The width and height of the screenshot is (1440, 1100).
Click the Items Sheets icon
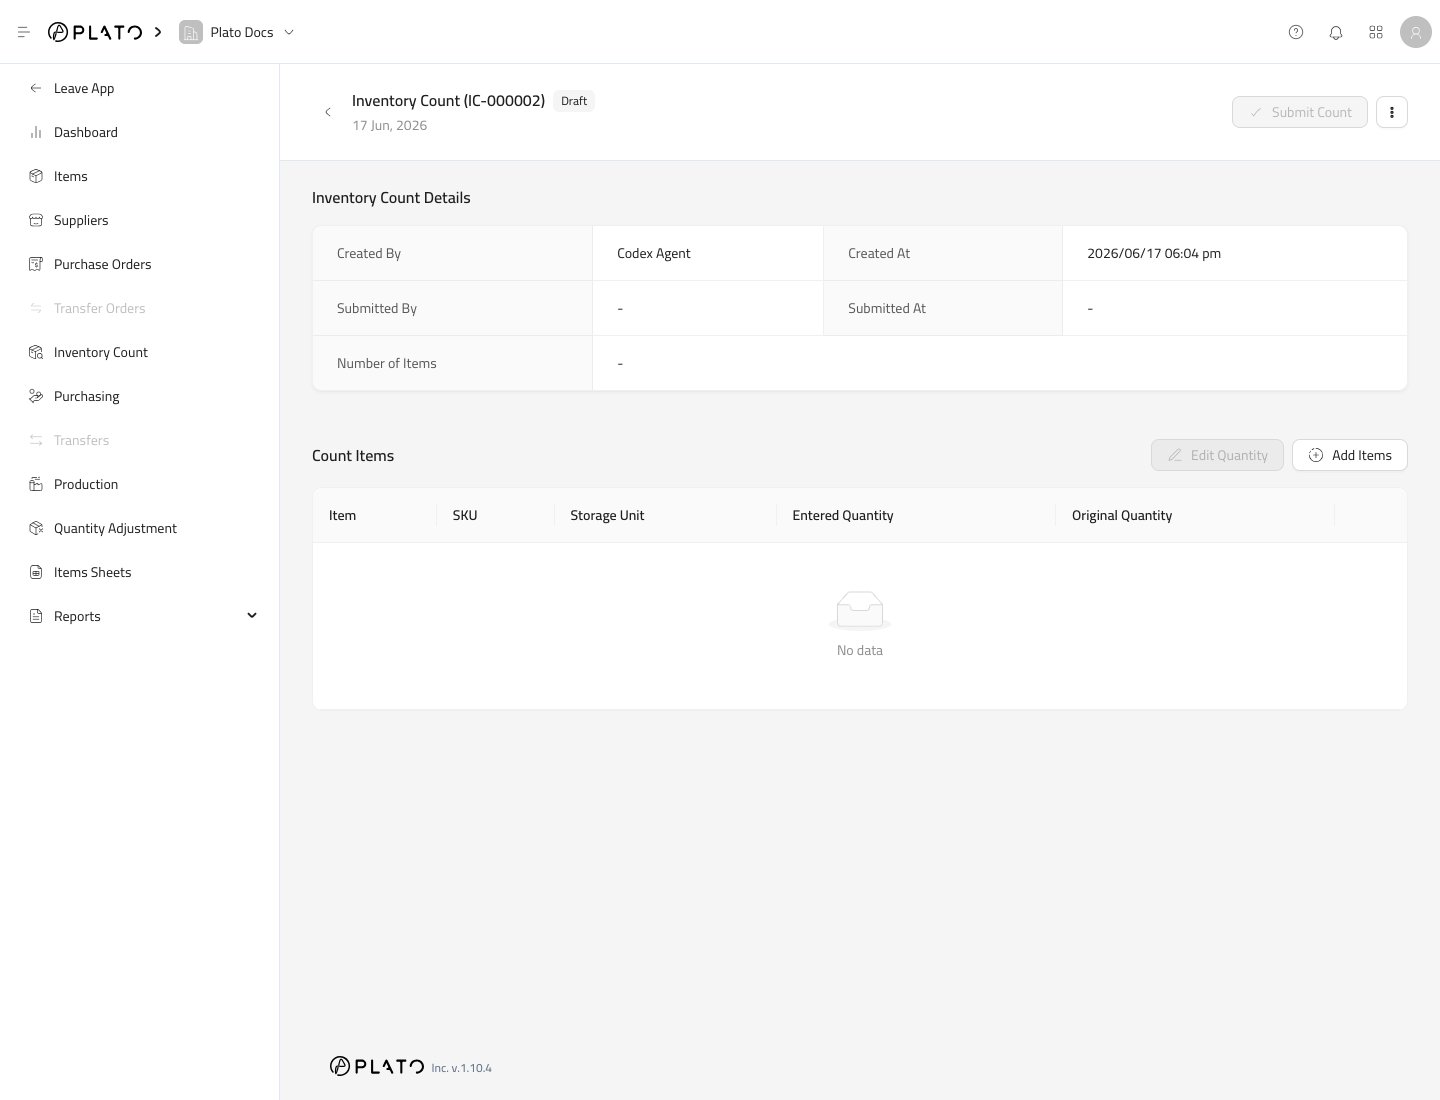[x=36, y=572]
